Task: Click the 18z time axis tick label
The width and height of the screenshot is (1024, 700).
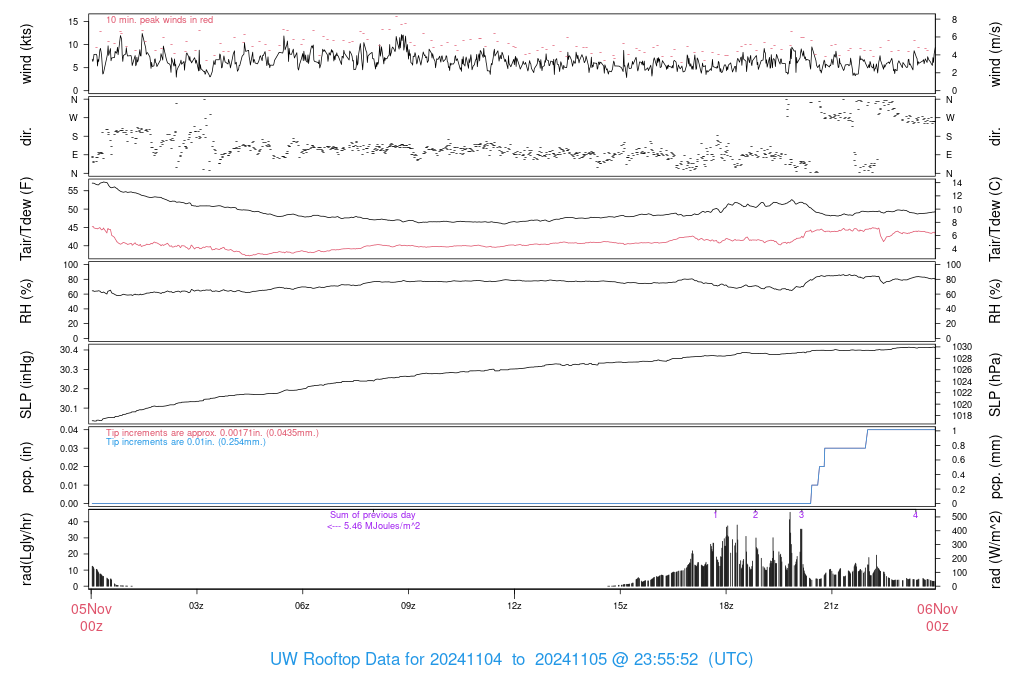Action: pyautogui.click(x=725, y=606)
